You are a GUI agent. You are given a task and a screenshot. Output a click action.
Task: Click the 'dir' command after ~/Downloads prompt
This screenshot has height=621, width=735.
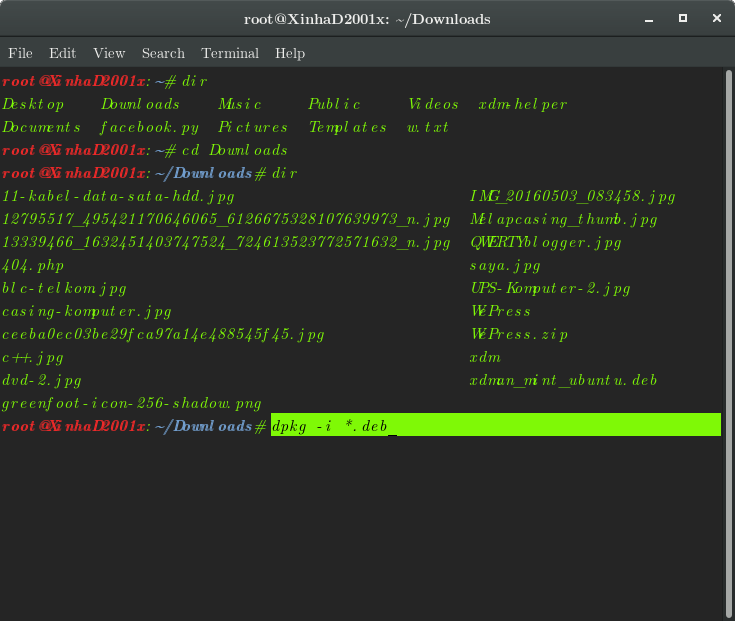click(x=285, y=173)
